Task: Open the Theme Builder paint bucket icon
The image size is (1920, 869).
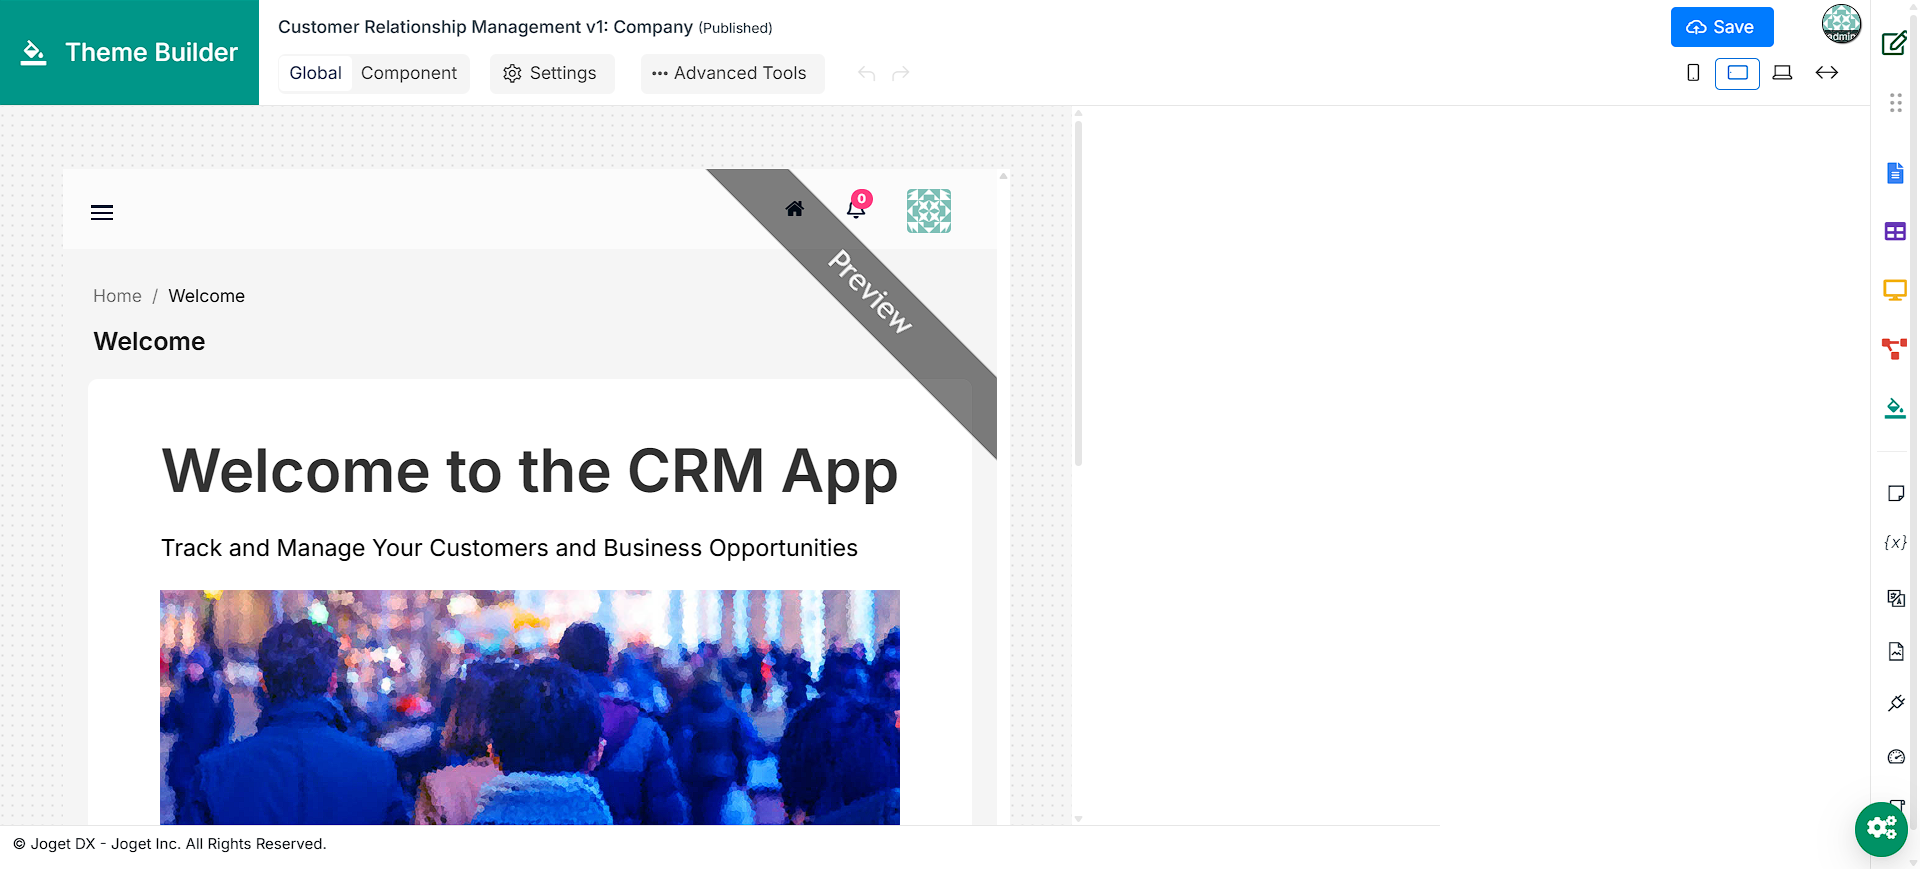Action: click(1895, 408)
